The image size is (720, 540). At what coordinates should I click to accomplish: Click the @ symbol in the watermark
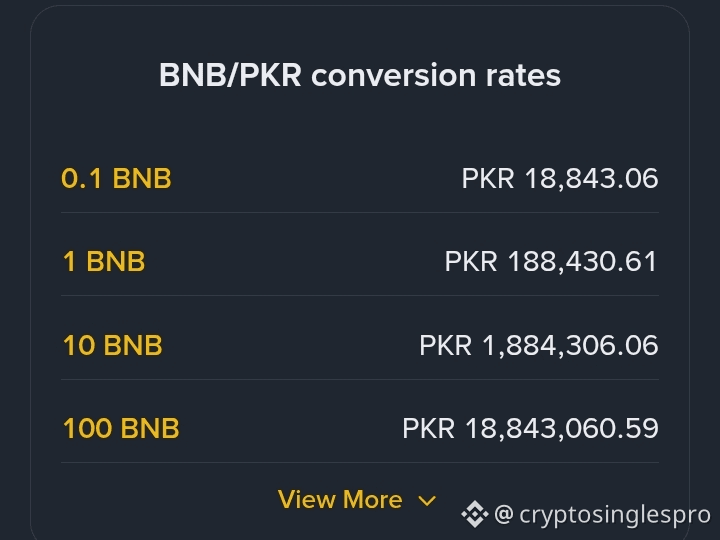[504, 514]
